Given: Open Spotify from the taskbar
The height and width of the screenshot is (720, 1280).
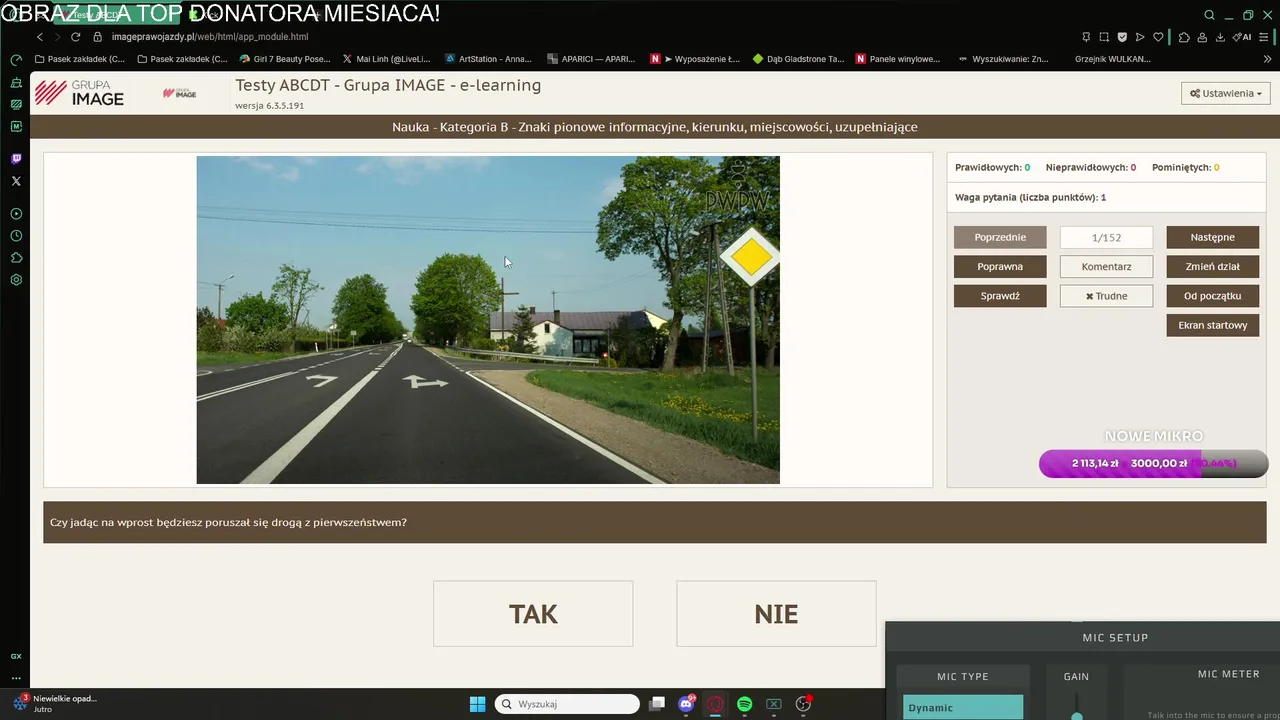Looking at the screenshot, I should click(745, 704).
